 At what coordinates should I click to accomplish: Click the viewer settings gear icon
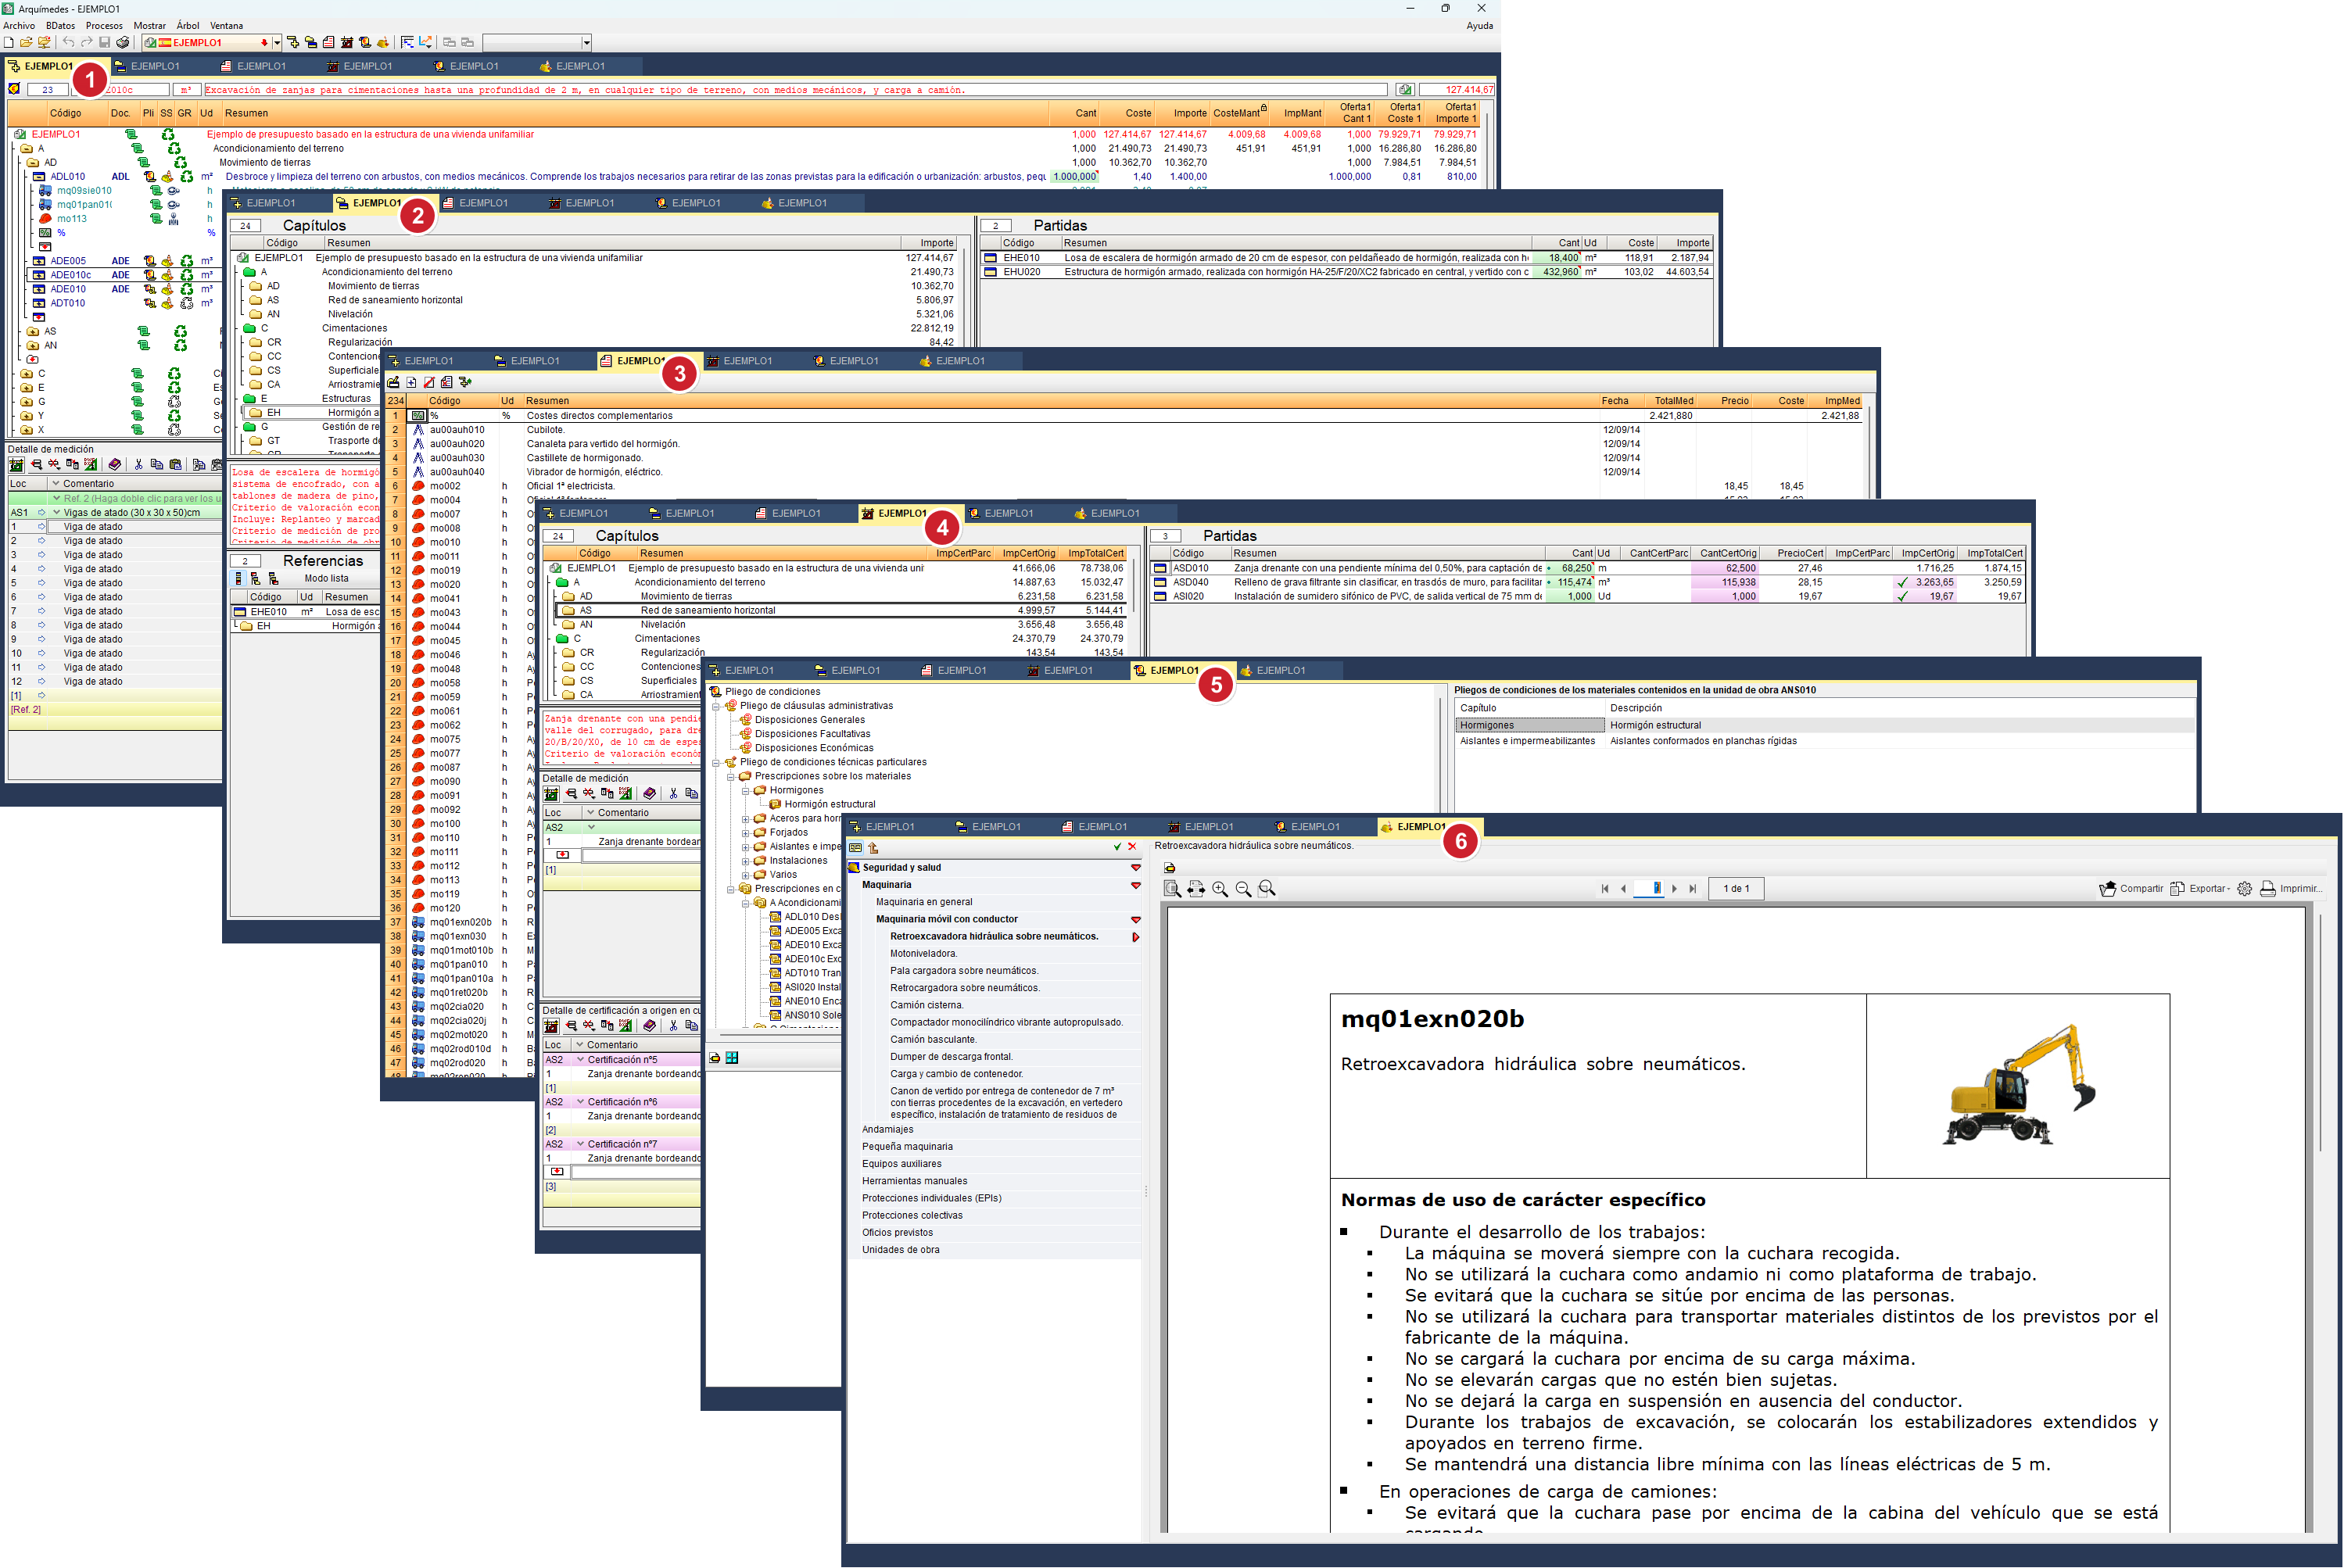[x=2245, y=889]
